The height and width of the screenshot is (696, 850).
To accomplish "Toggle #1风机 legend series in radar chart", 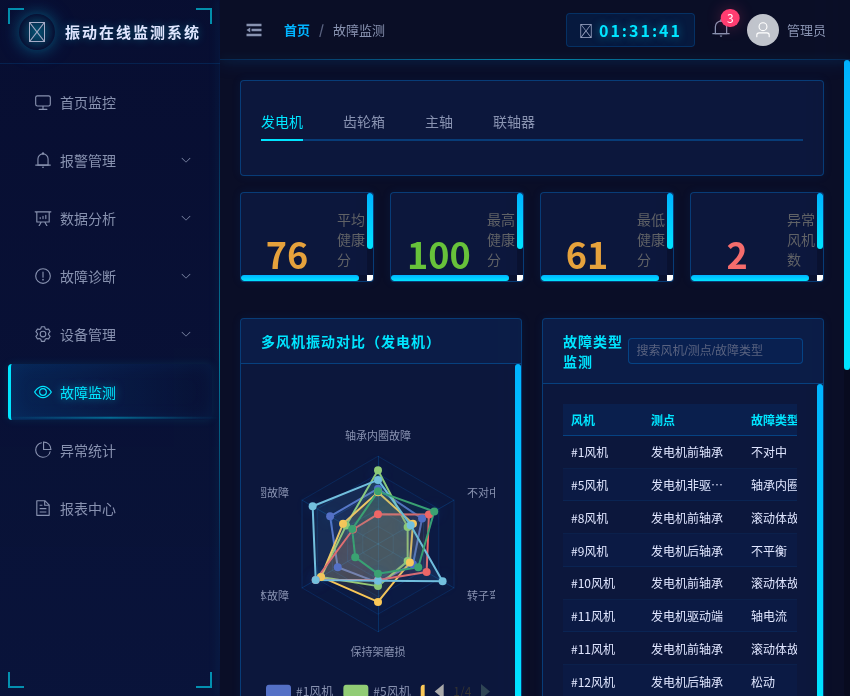I will 300,691.
